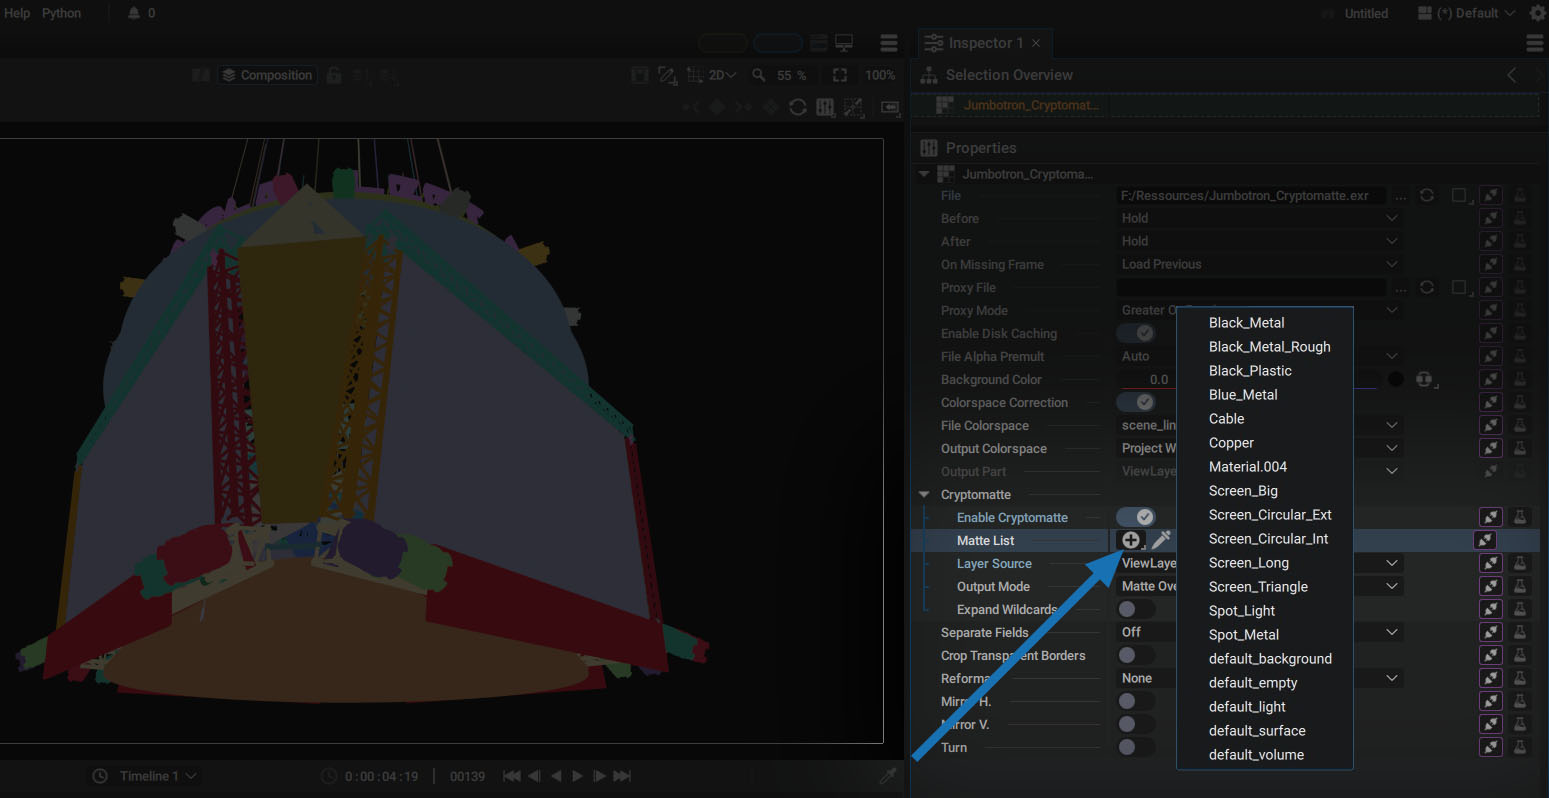Open the Default layout selector
This screenshot has width=1549, height=798.
(x=1466, y=13)
